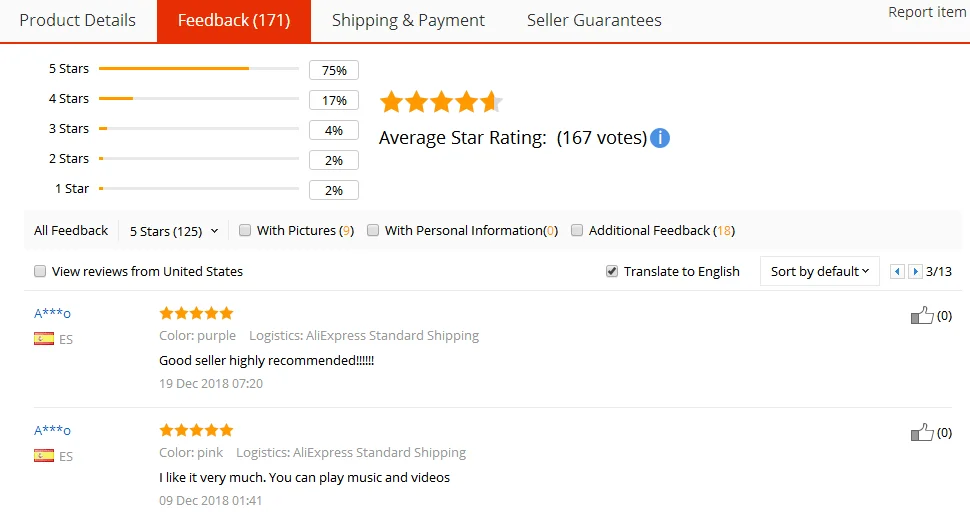Click the Spain flag on the second review
This screenshot has height=513, width=970.
click(x=44, y=456)
